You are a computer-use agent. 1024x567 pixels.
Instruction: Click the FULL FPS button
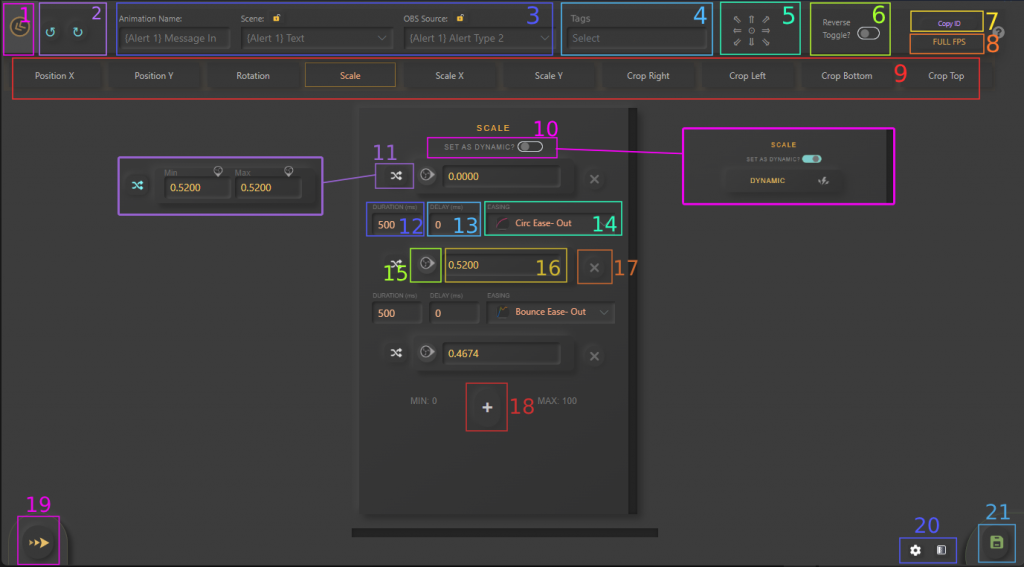[947, 43]
